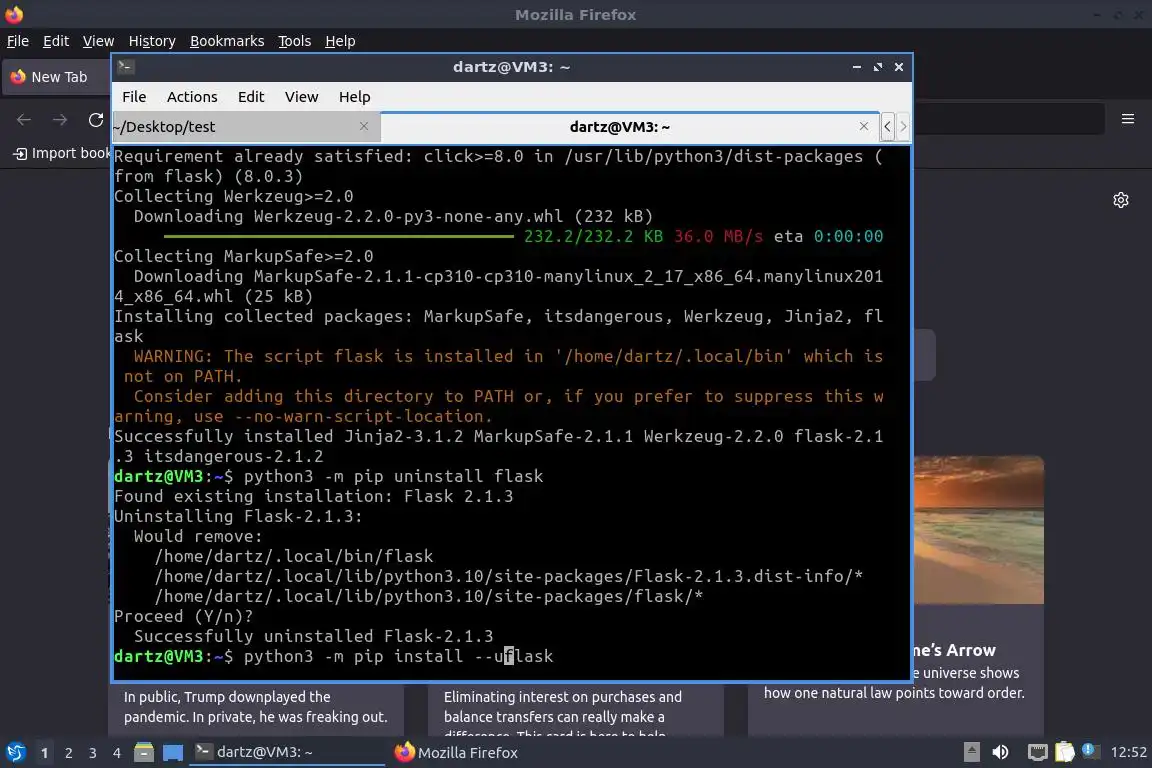The width and height of the screenshot is (1152, 768).
Task: Minimize the terminal window
Action: pyautogui.click(x=856, y=67)
